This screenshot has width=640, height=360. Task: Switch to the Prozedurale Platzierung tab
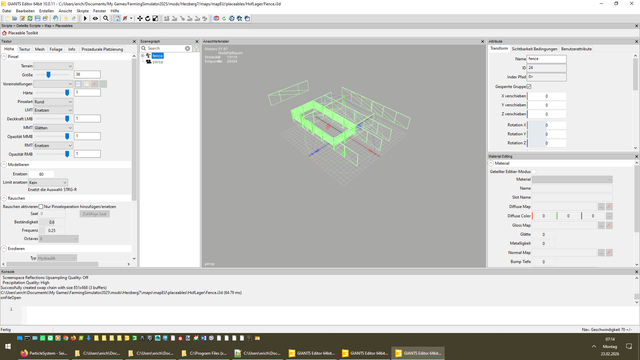(102, 49)
